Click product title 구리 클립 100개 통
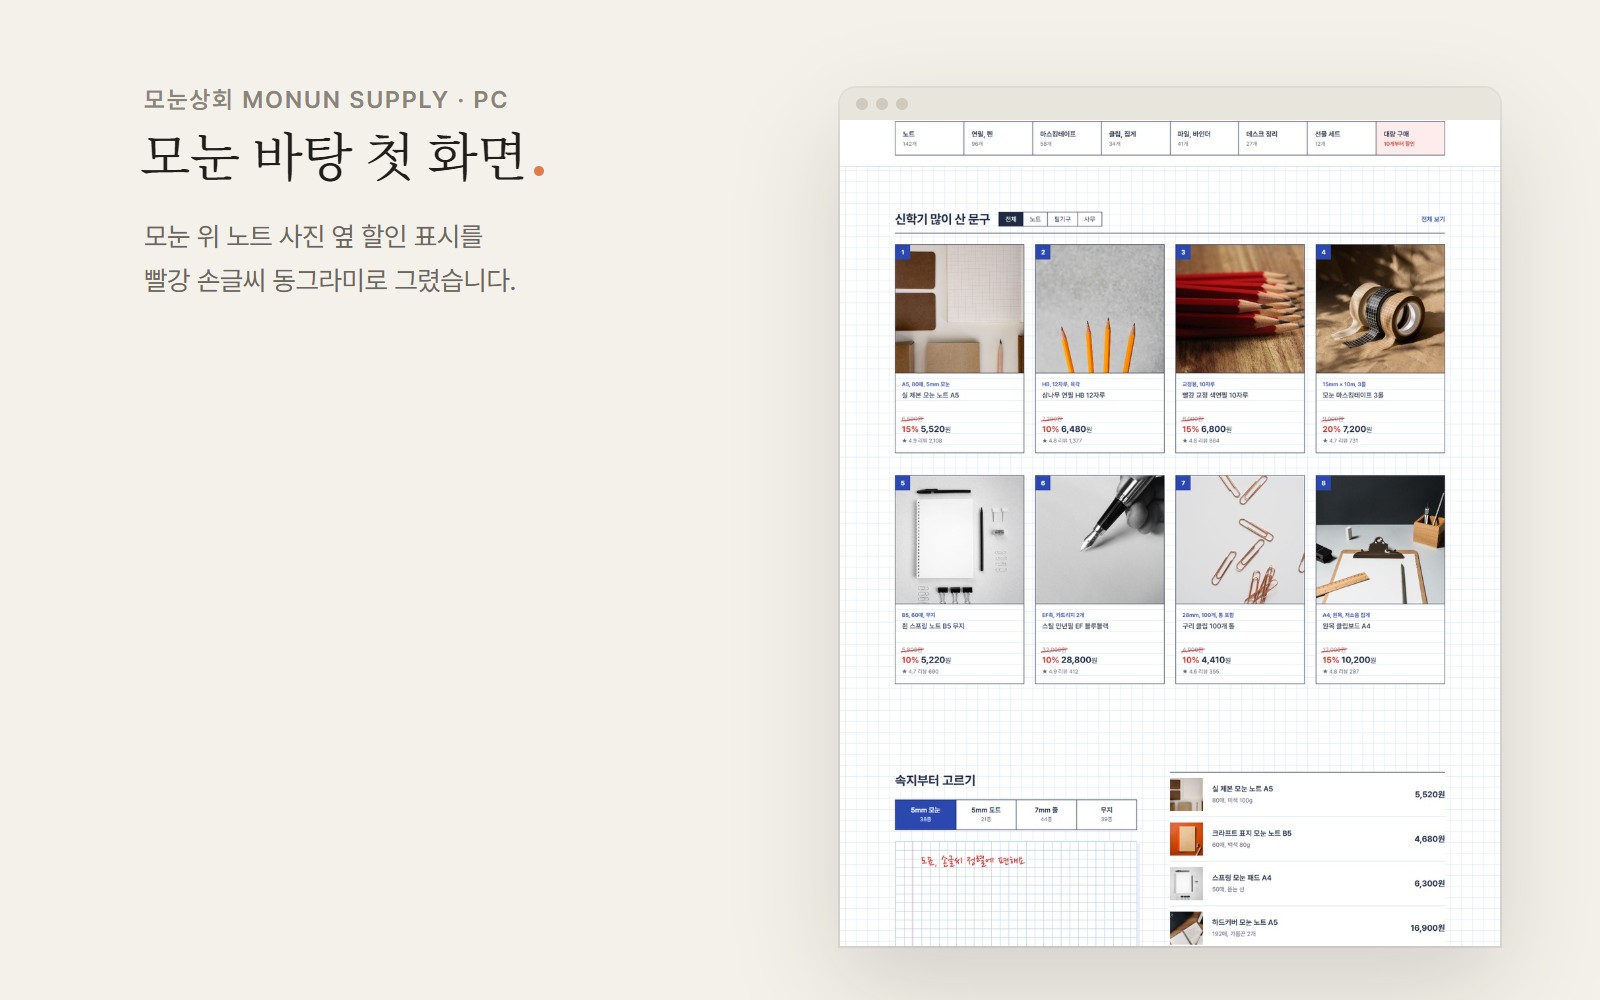 coord(1208,626)
